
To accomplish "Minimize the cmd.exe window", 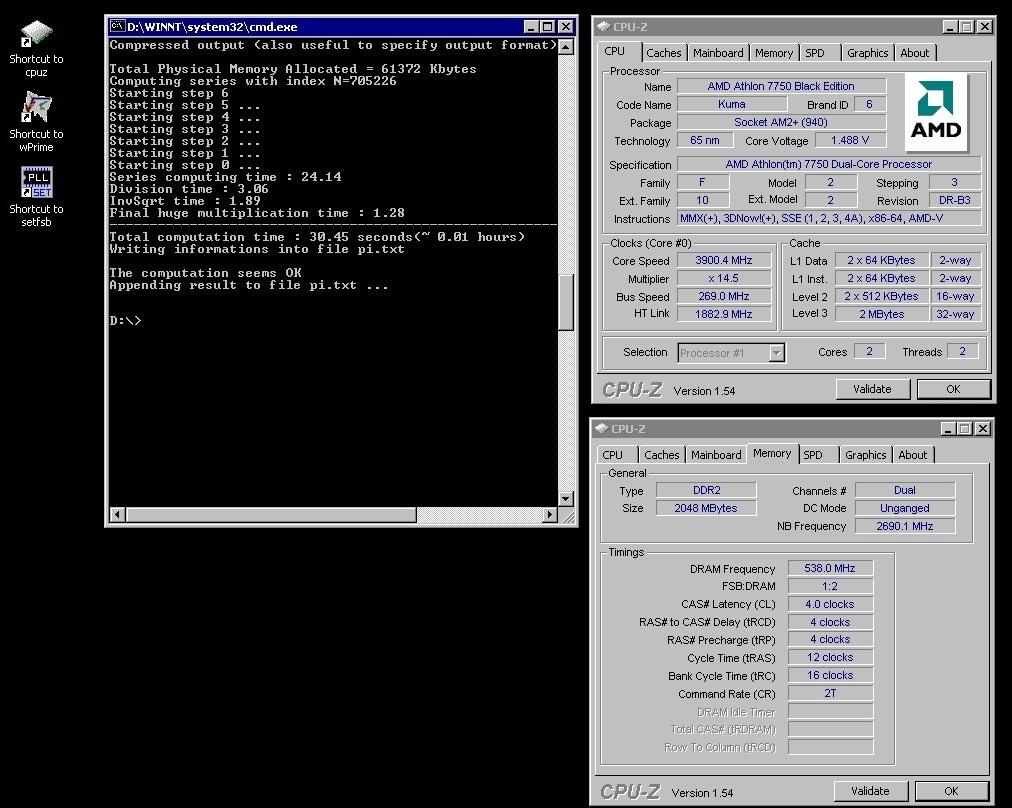I will click(531, 26).
